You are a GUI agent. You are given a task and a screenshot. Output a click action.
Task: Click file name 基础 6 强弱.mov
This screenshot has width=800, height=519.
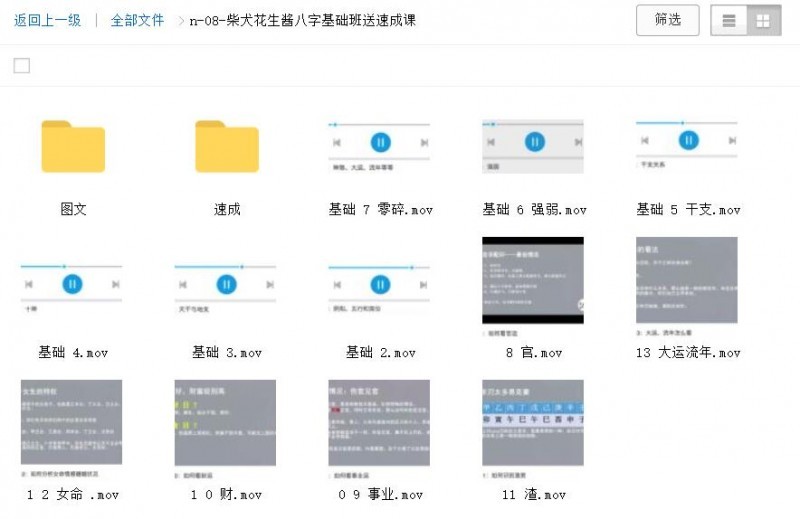(x=535, y=209)
